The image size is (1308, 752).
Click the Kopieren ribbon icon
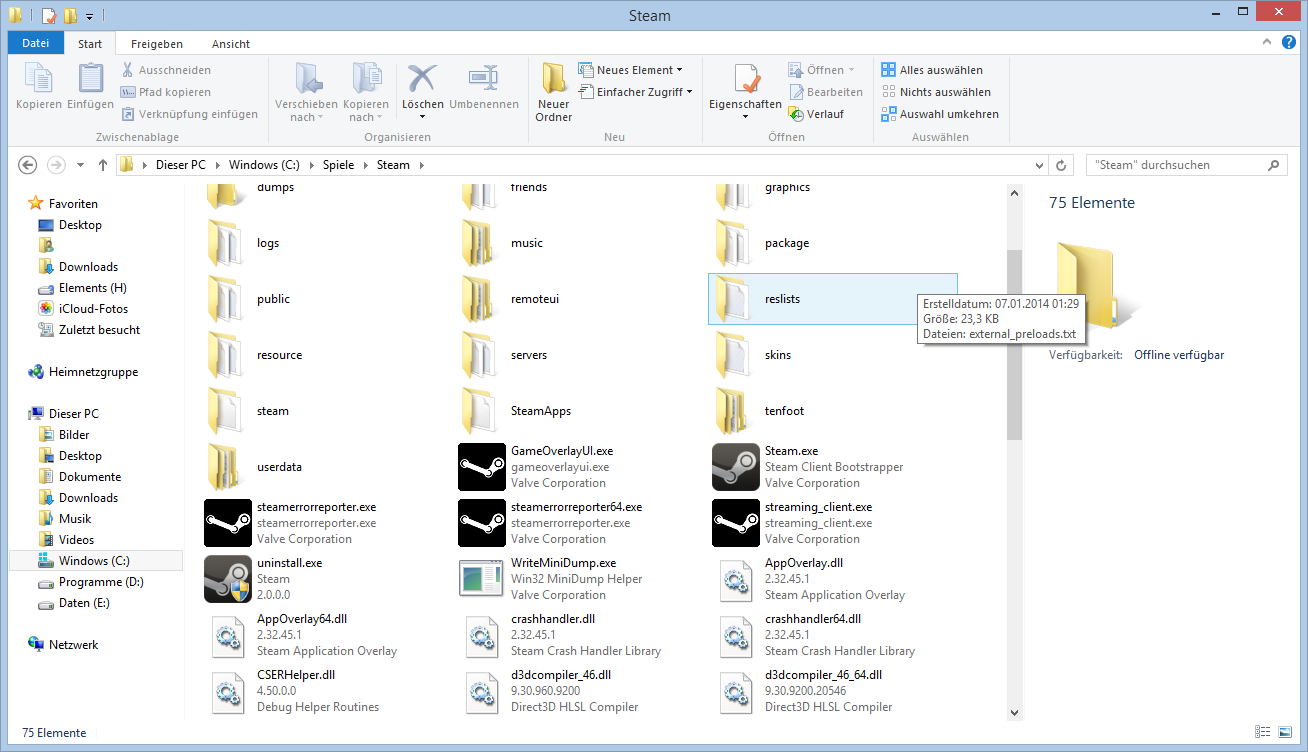coord(39,78)
